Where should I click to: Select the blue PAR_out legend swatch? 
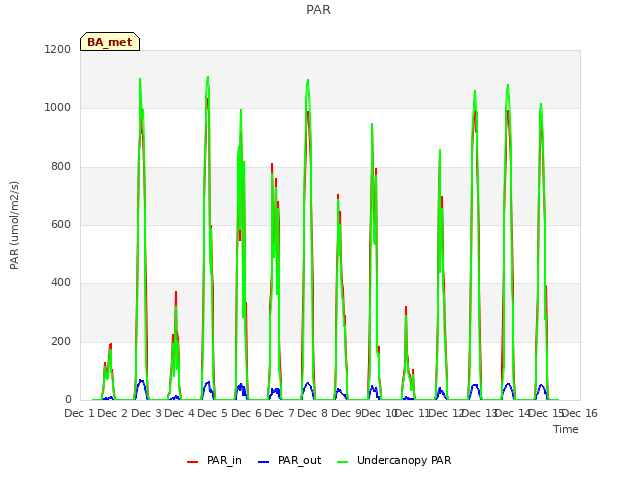coord(264,462)
